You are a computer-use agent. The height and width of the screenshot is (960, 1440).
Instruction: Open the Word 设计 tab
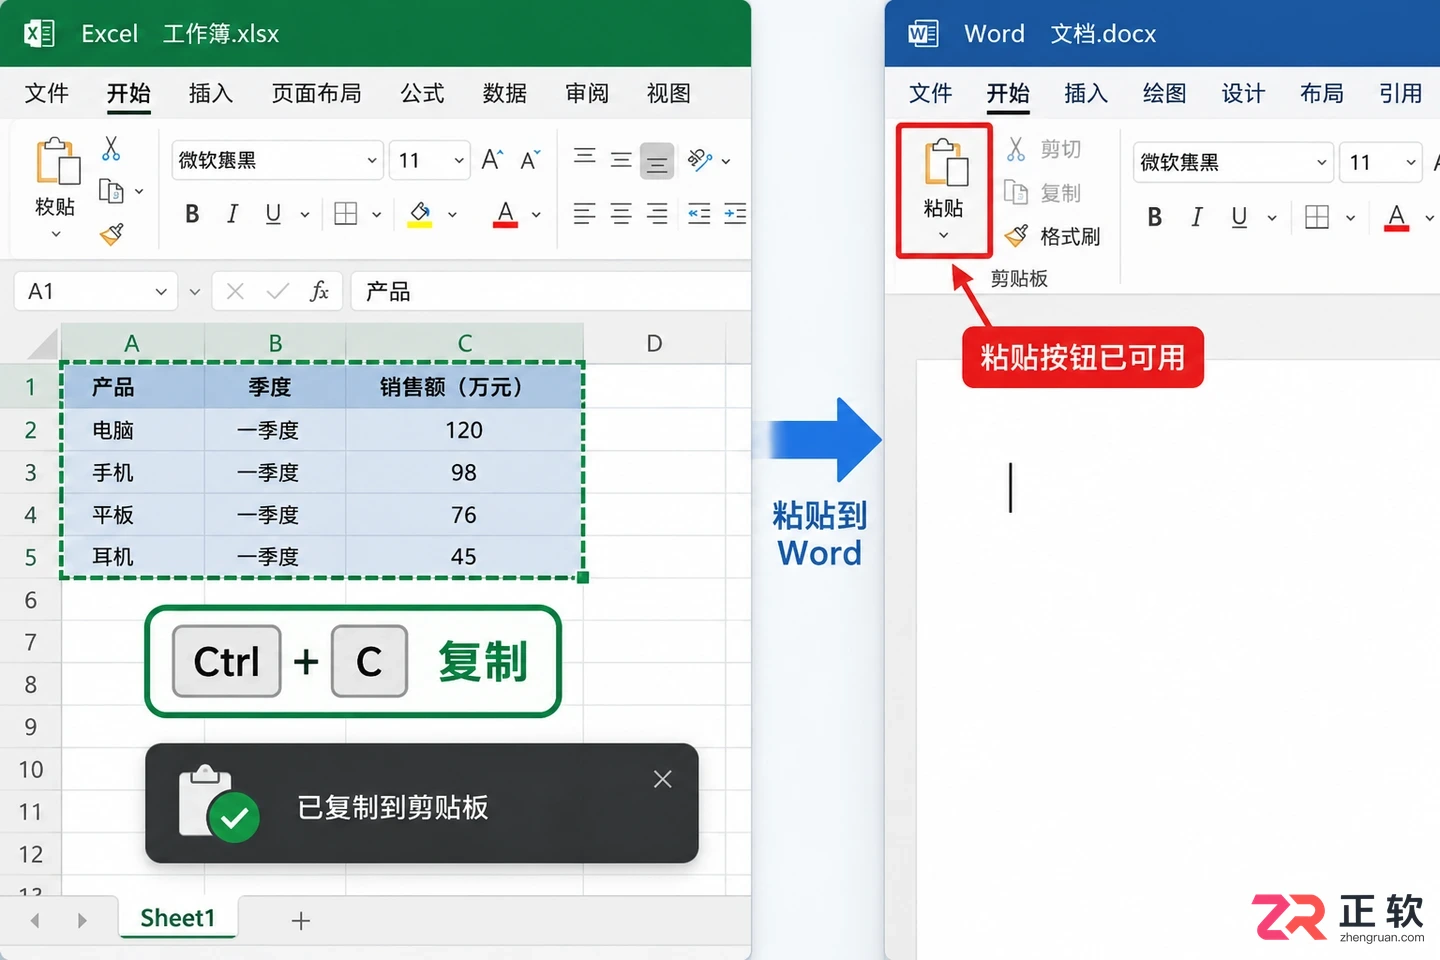[1243, 93]
